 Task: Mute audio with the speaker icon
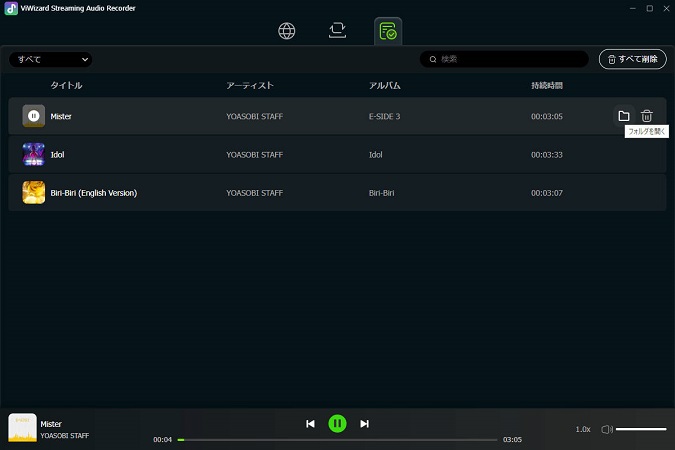(x=607, y=429)
